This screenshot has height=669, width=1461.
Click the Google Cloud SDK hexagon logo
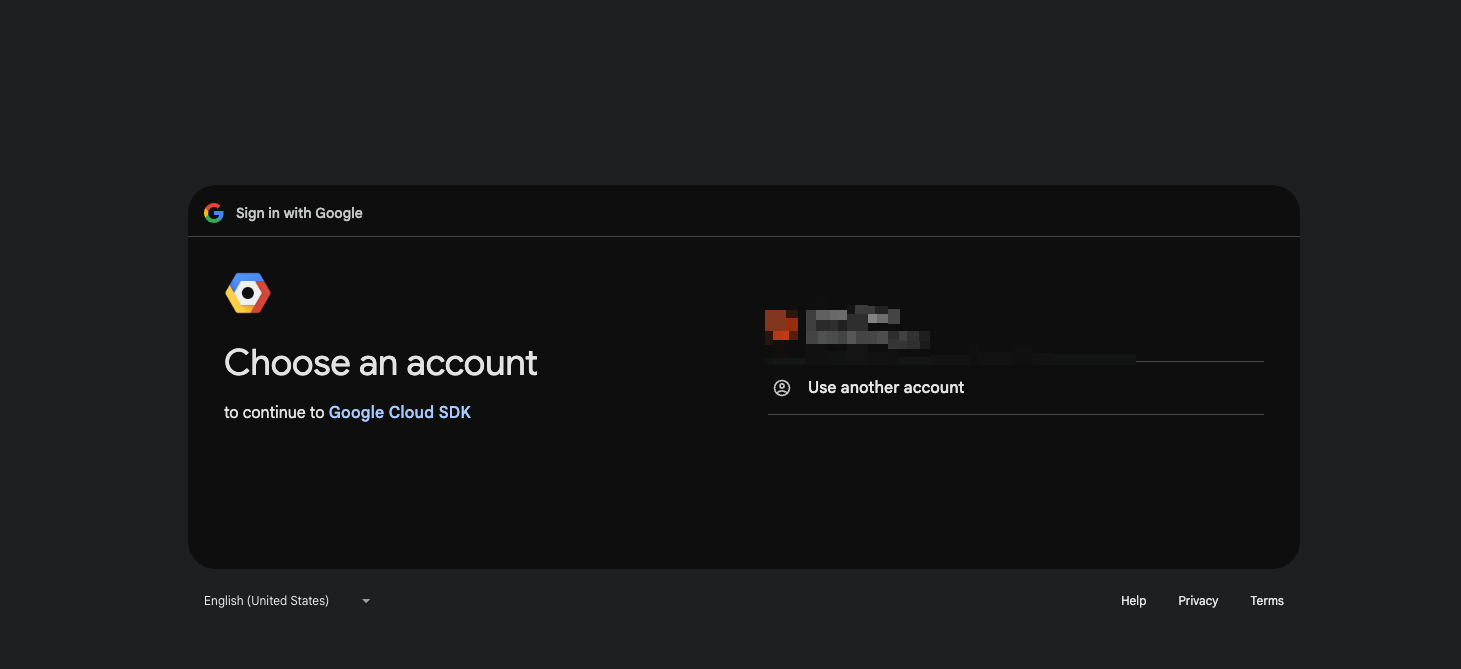248,293
